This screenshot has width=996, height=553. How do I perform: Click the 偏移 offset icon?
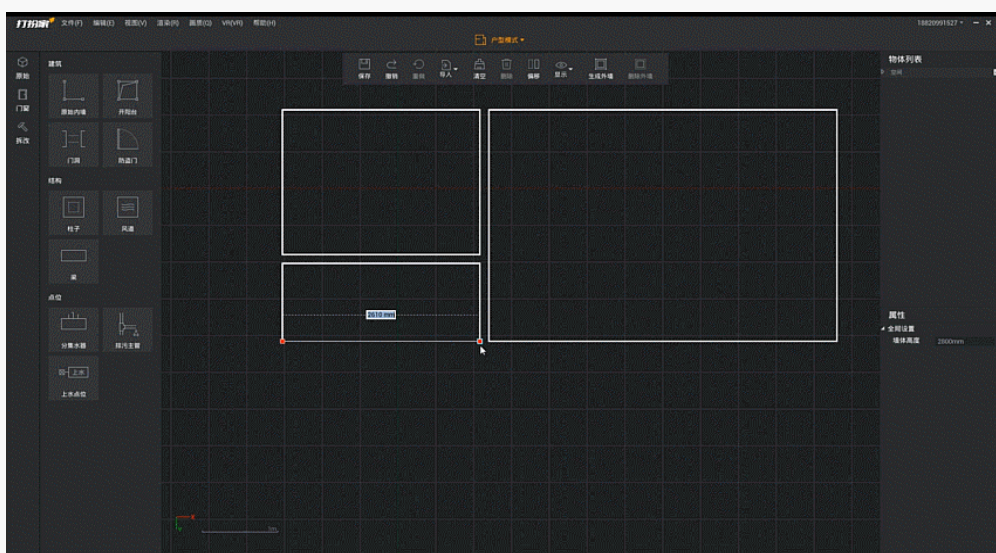pos(534,69)
